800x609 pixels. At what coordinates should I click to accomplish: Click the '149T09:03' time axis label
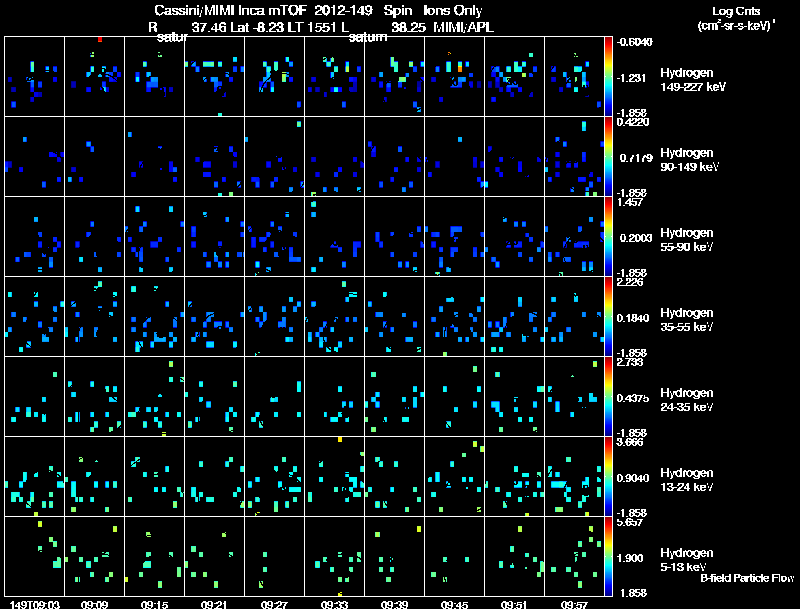(x=35, y=604)
